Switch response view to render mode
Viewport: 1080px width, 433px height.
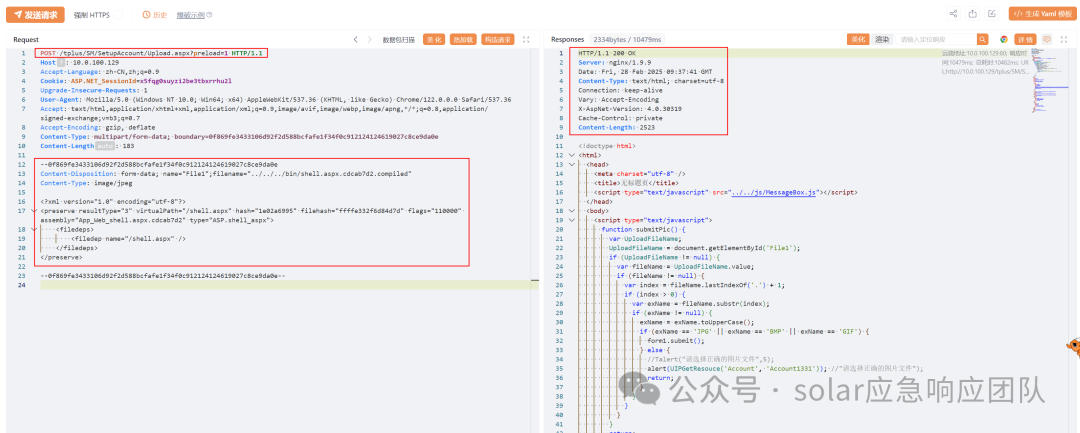tap(882, 39)
